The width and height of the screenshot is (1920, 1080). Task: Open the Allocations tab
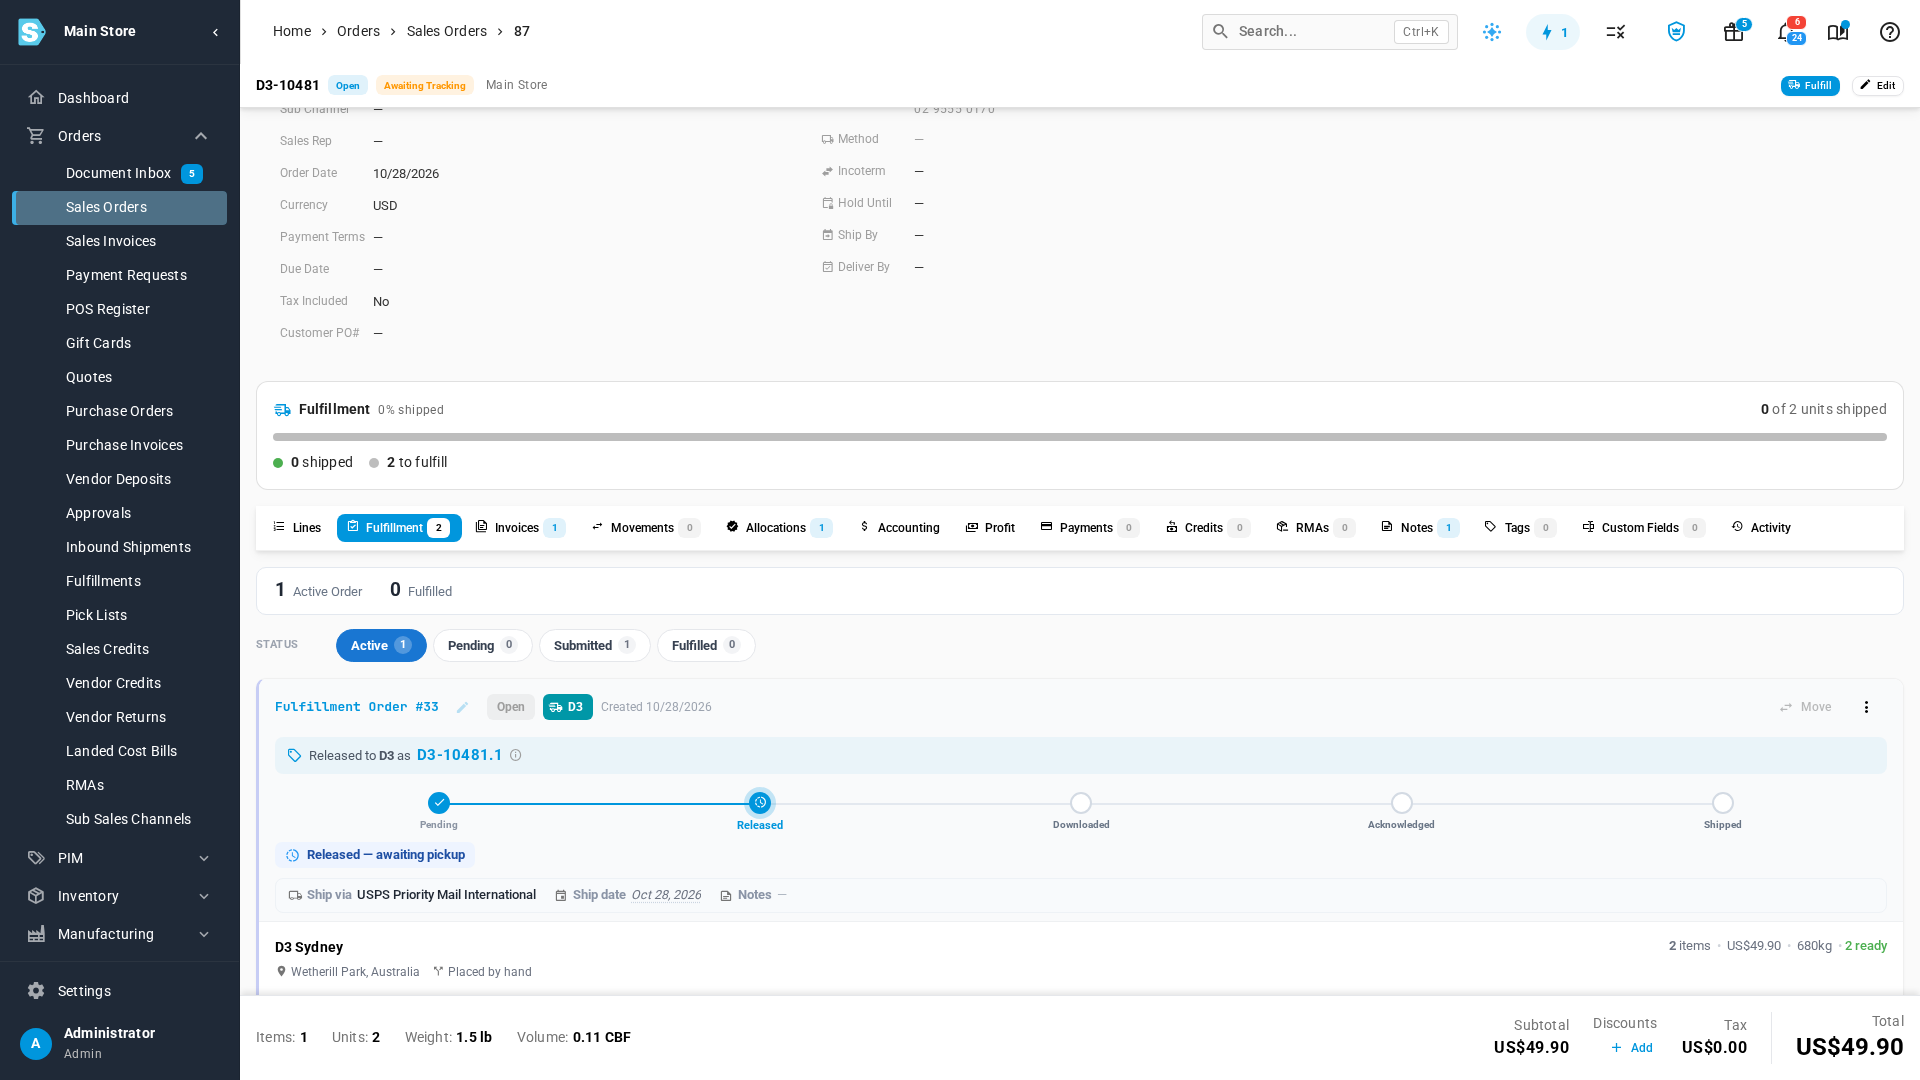coord(779,528)
